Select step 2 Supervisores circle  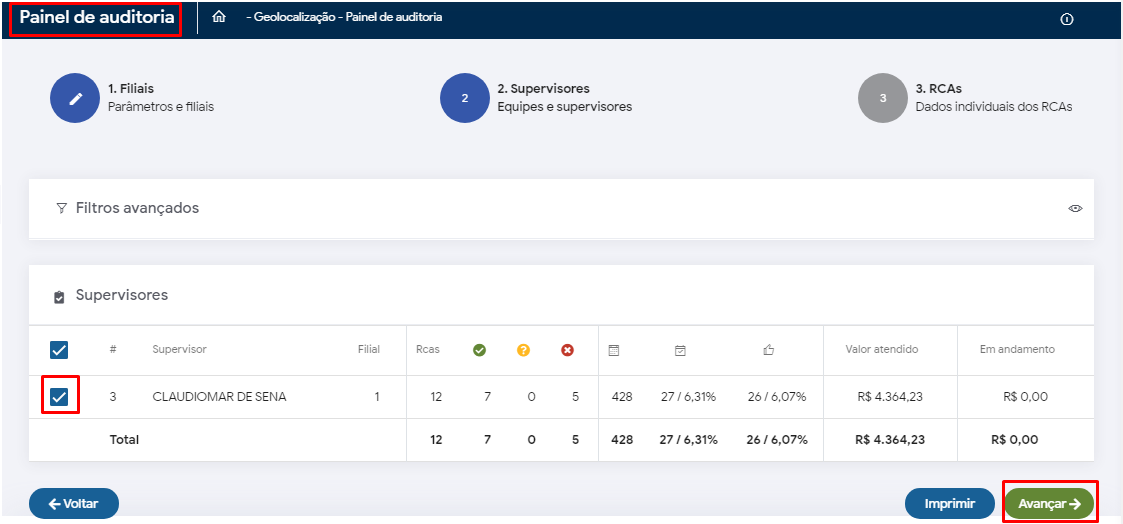(x=465, y=98)
